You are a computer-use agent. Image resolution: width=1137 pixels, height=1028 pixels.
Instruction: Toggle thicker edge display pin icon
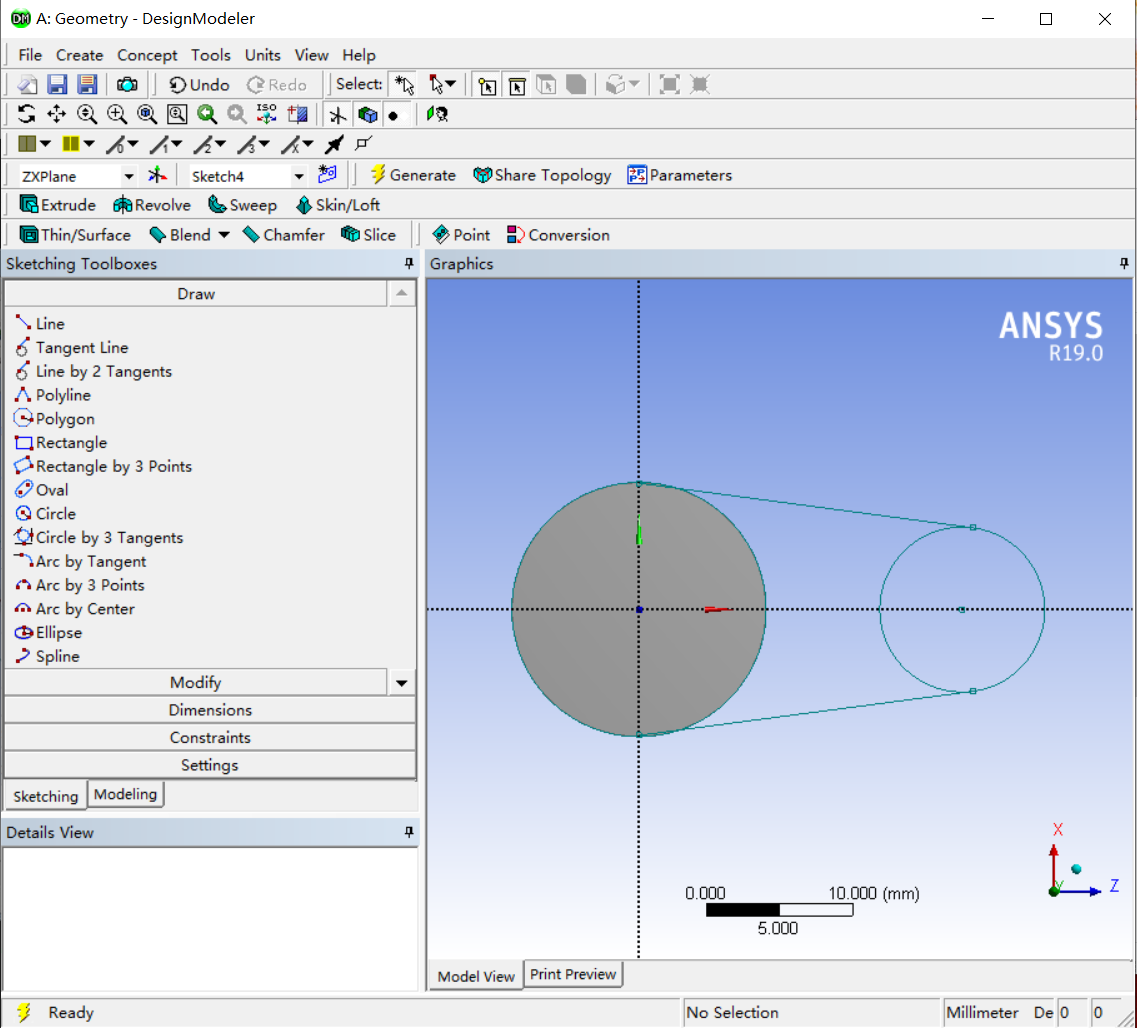pyautogui.click(x=334, y=144)
